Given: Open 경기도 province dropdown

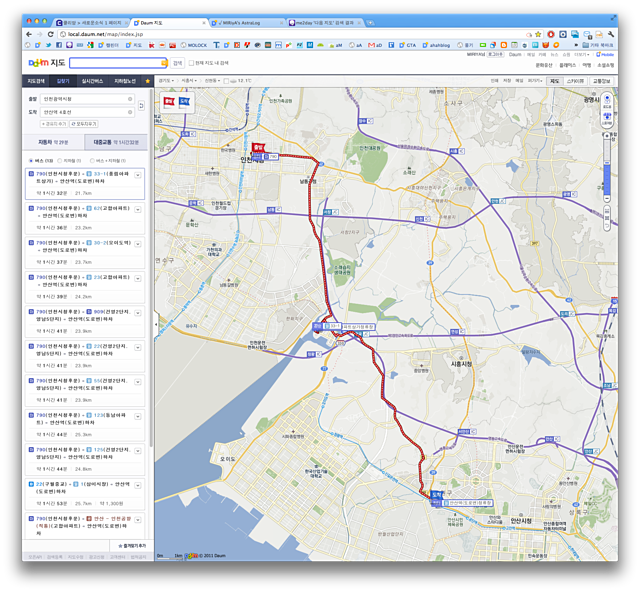Looking at the screenshot, I should pyautogui.click(x=166, y=81).
